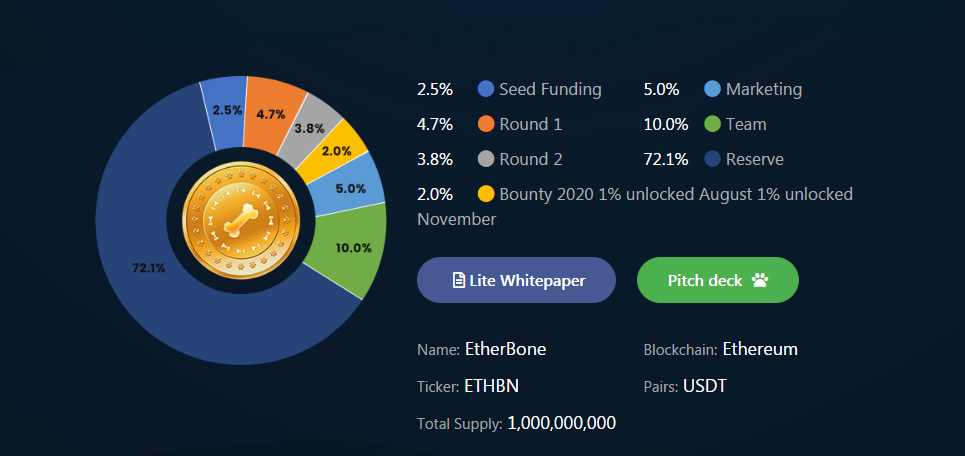Select the gray Round 2 legend dot
This screenshot has width=965, height=456.
(486, 159)
